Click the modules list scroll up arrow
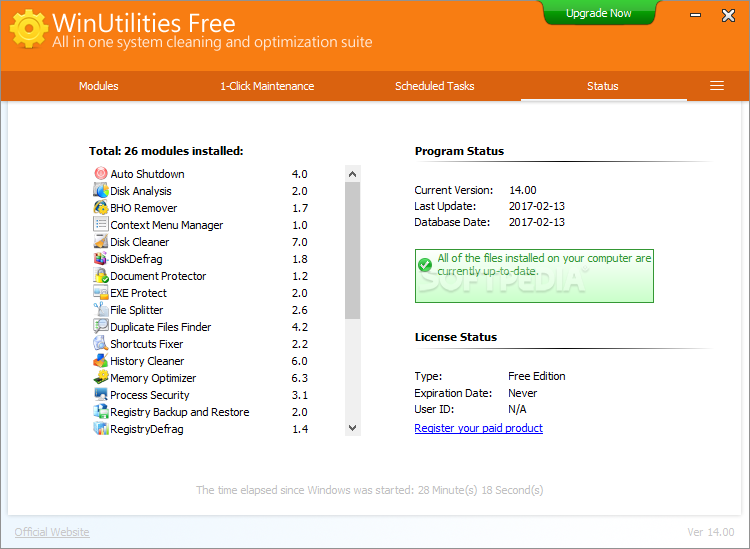The width and height of the screenshot is (750, 549). pos(353,174)
